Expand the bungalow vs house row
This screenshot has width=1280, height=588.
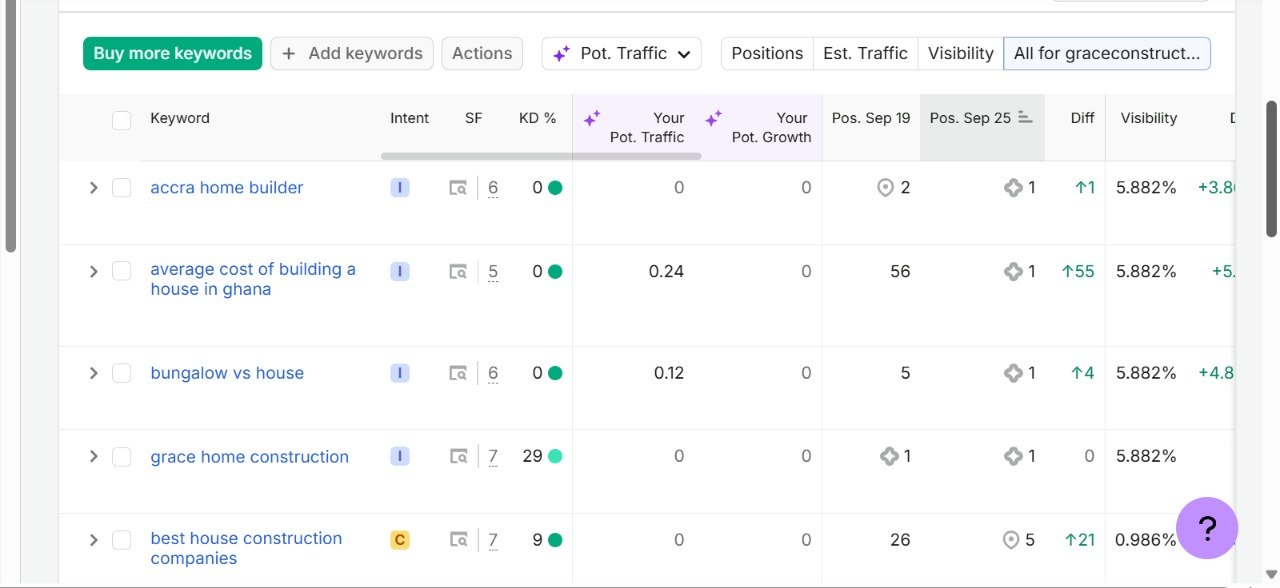[93, 373]
